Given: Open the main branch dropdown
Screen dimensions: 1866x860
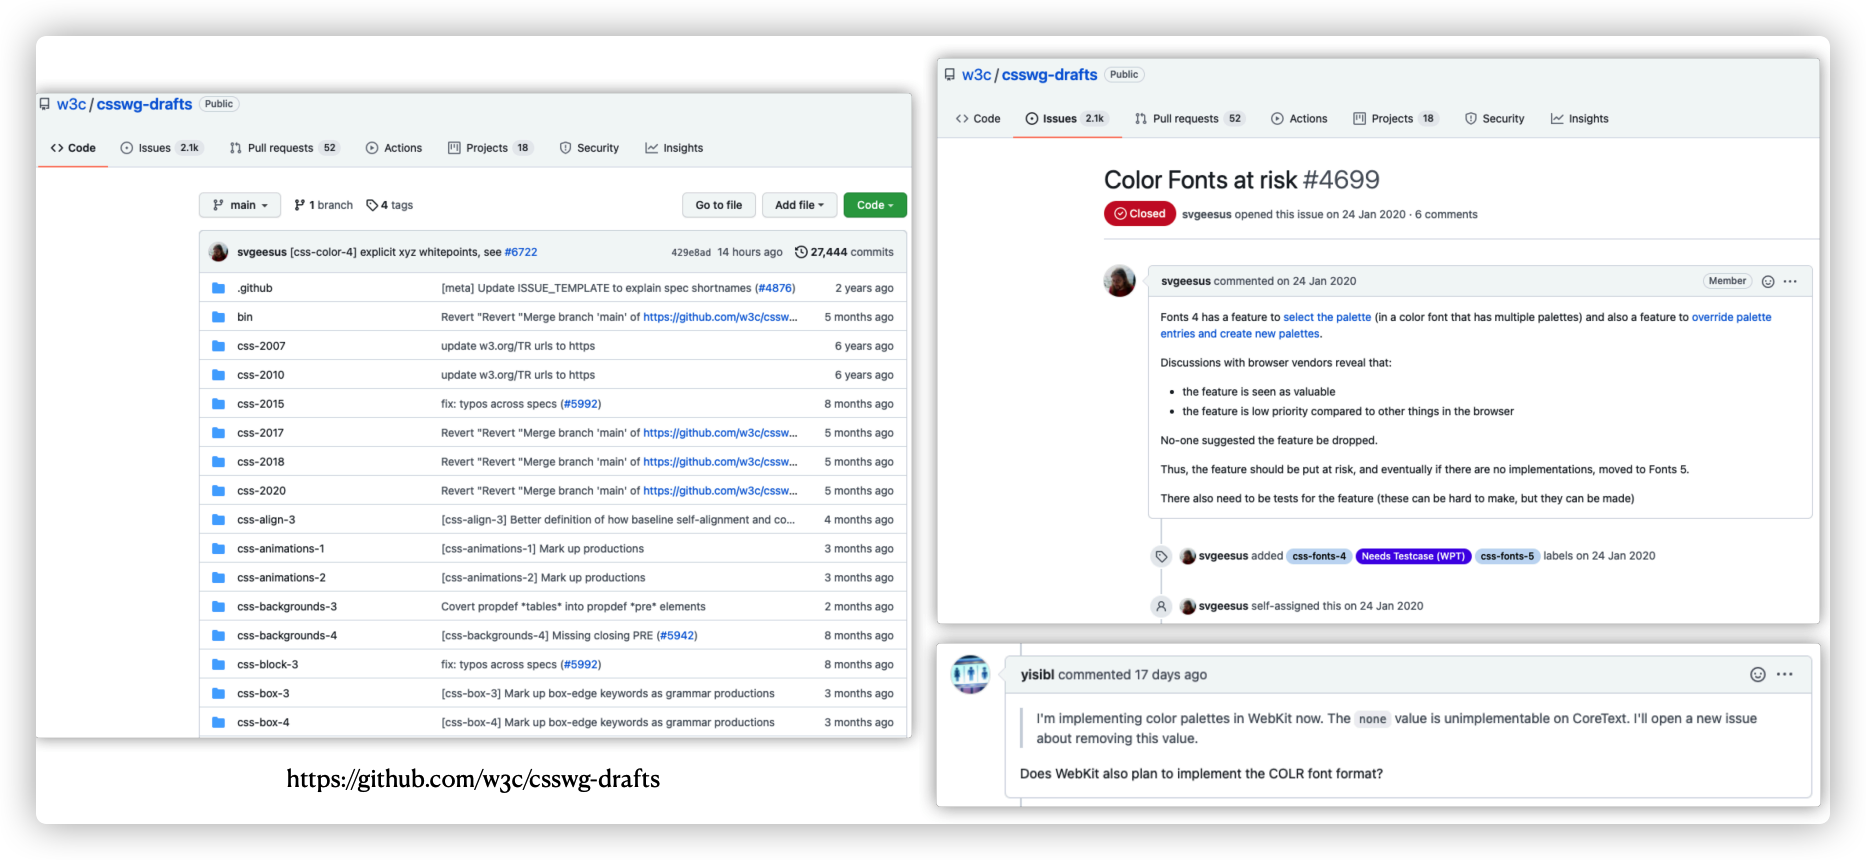Looking at the screenshot, I should pyautogui.click(x=240, y=205).
